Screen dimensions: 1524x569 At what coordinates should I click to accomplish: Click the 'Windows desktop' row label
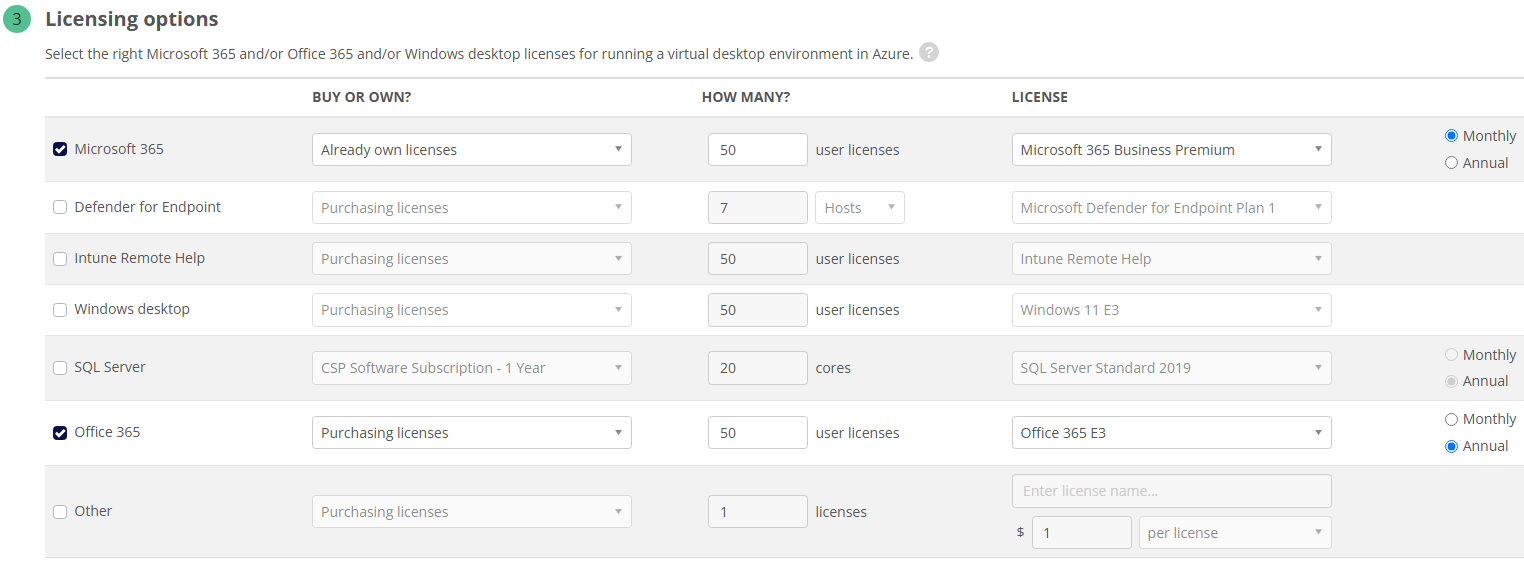point(132,309)
